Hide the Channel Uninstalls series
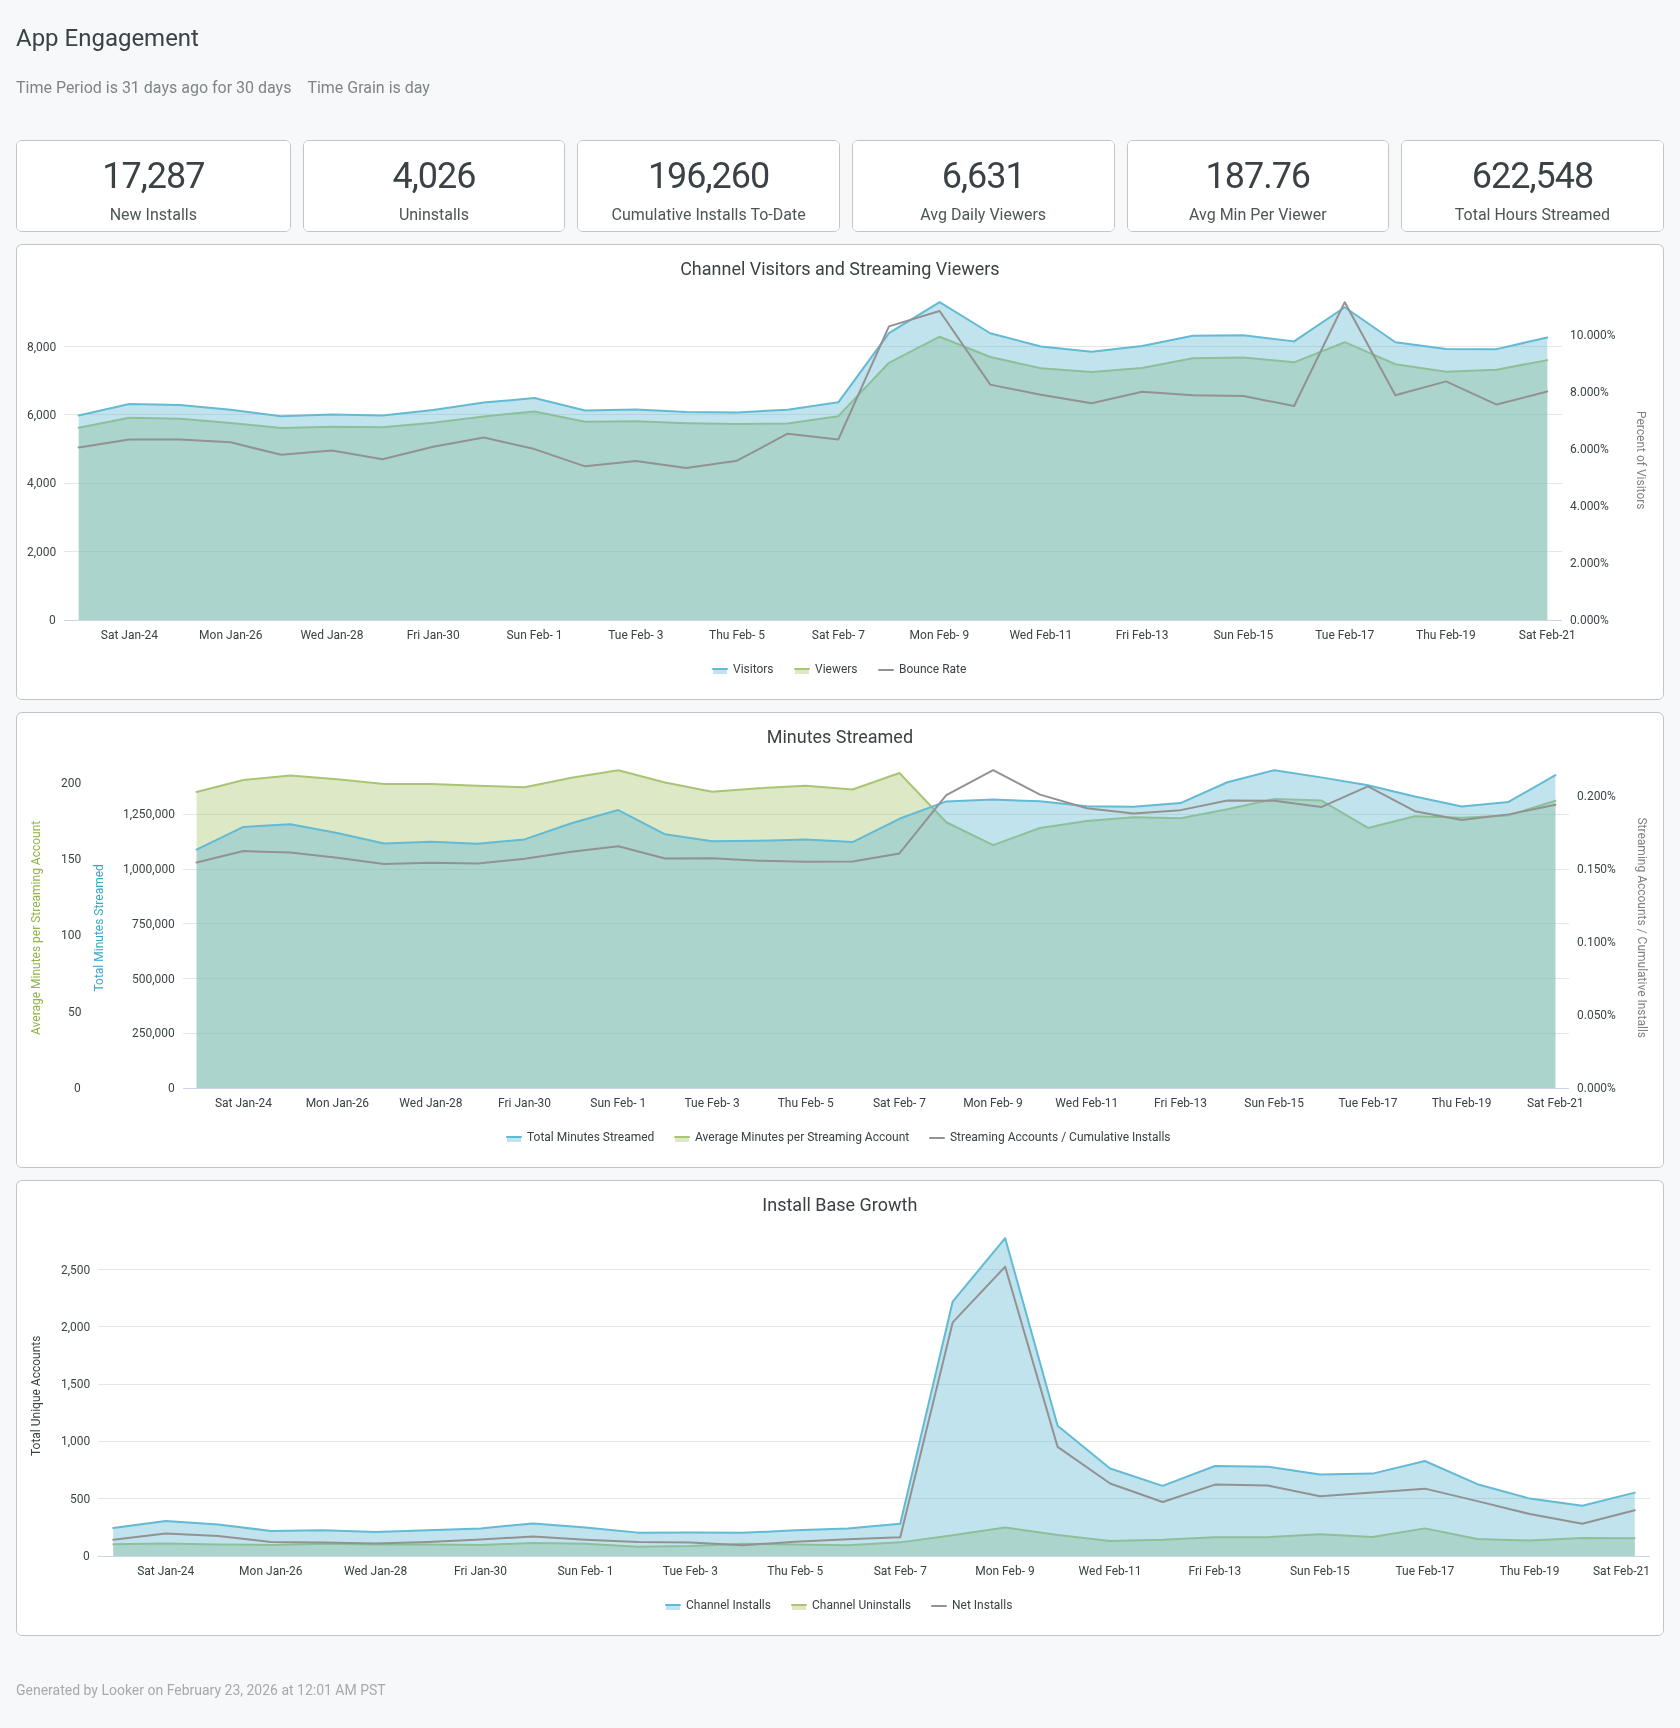1680x1728 pixels. tap(861, 1604)
